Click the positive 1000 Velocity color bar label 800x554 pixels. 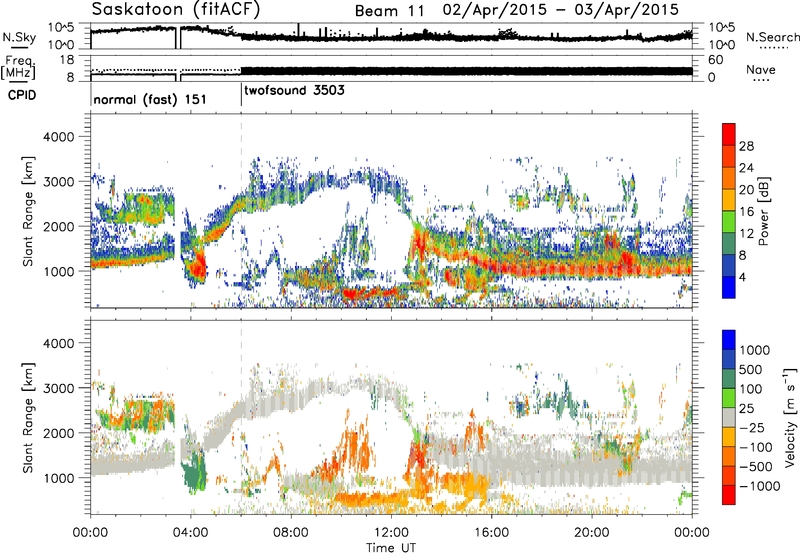click(x=755, y=350)
